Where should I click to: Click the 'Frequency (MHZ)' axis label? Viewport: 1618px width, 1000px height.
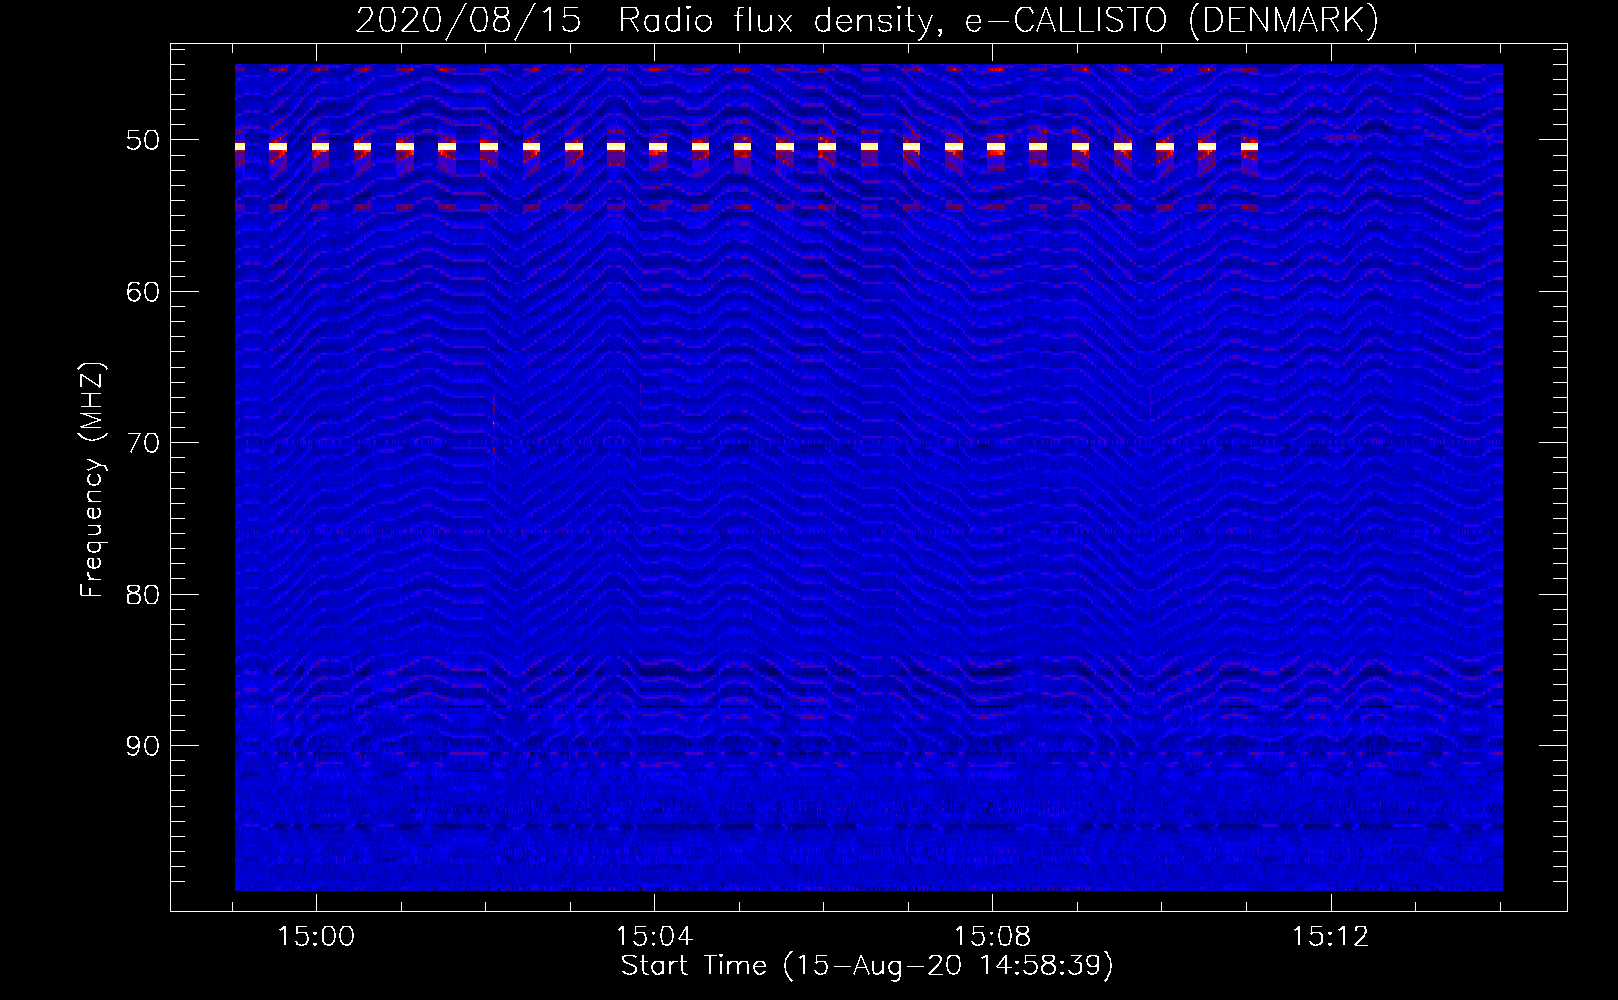coord(92,480)
